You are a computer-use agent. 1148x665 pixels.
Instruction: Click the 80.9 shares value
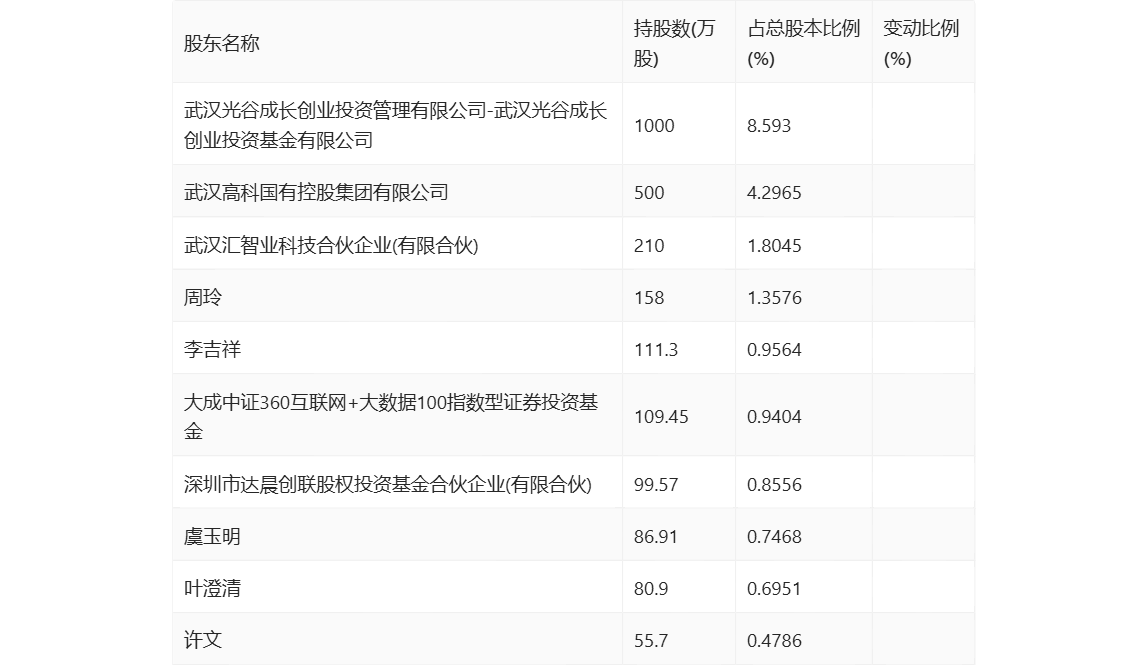pos(651,588)
